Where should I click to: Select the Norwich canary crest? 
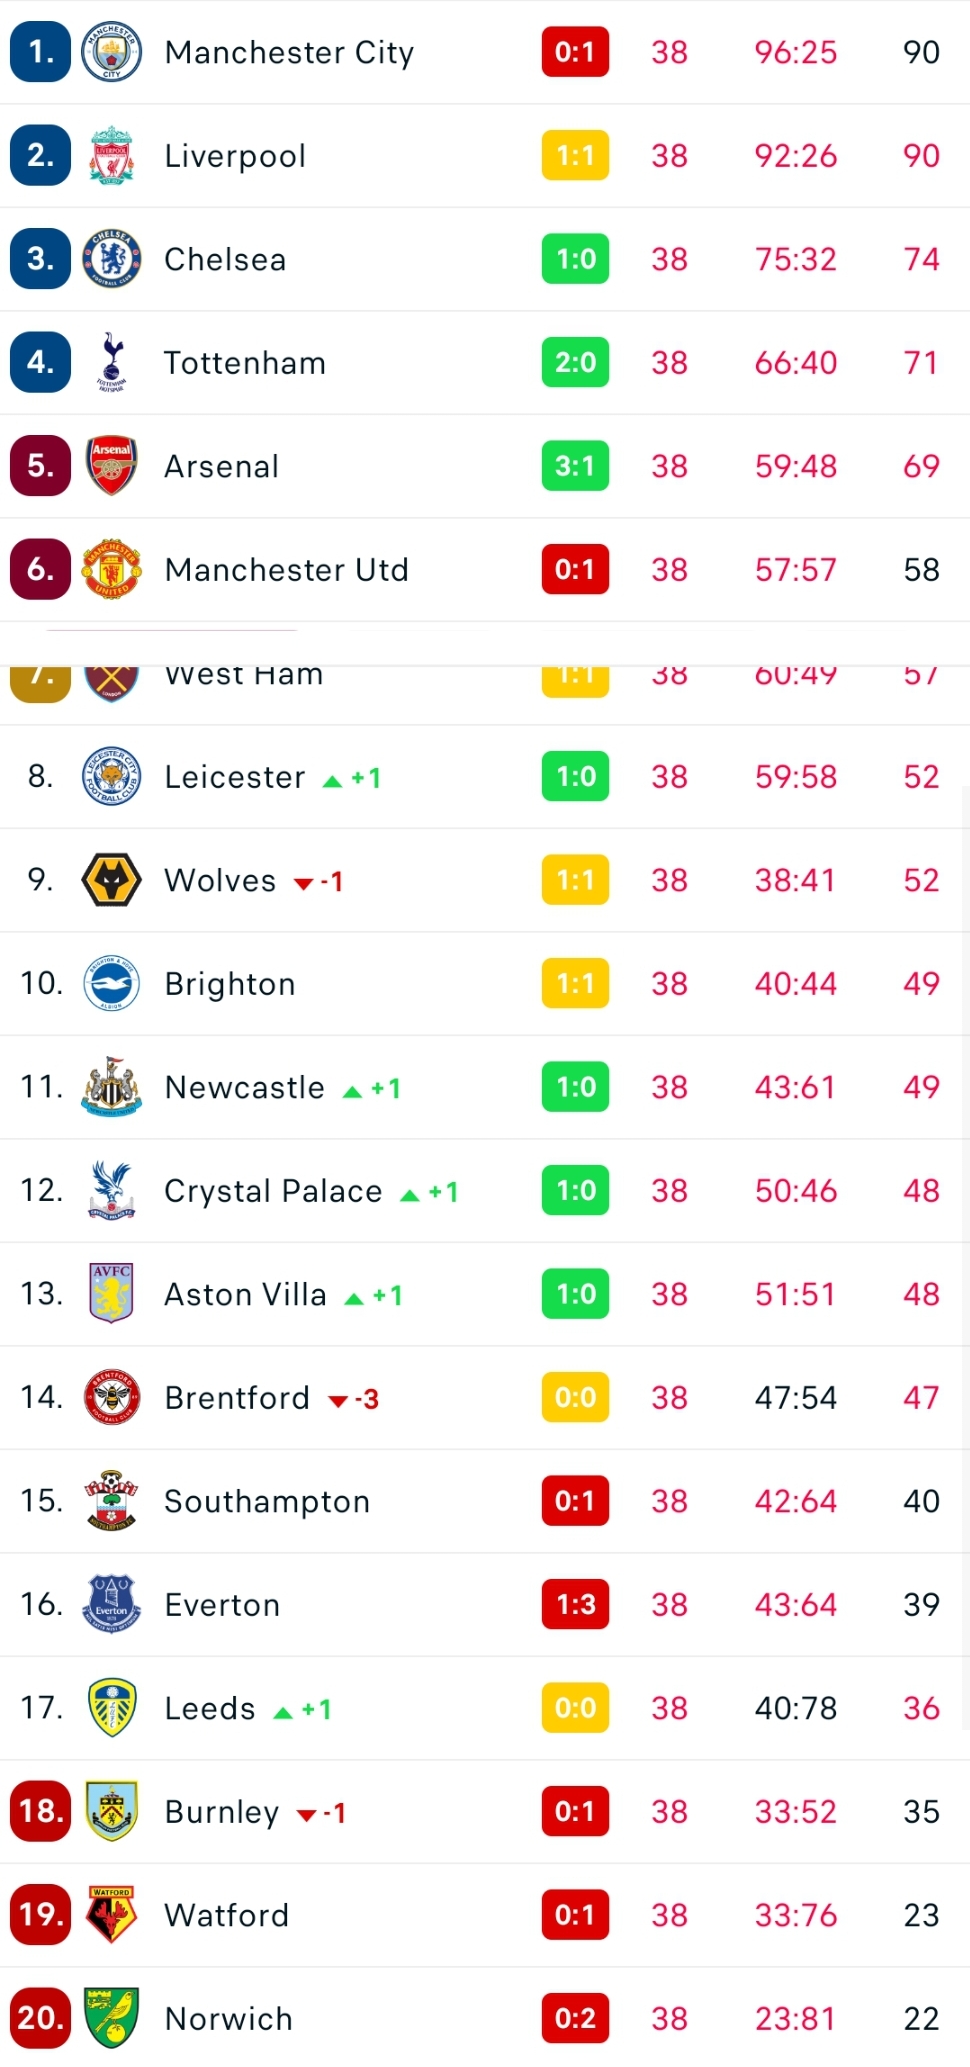coord(111,2018)
